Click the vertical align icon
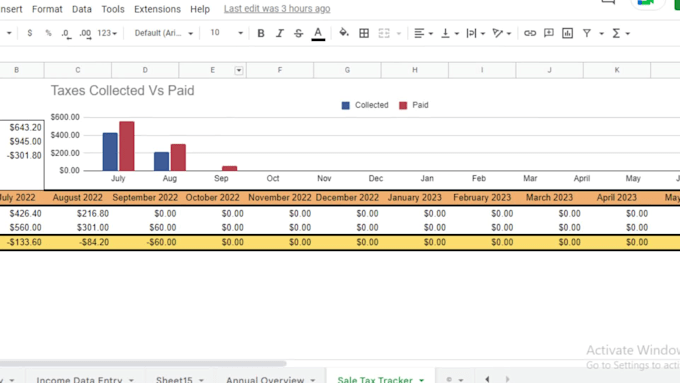The height and width of the screenshot is (383, 680). [445, 33]
